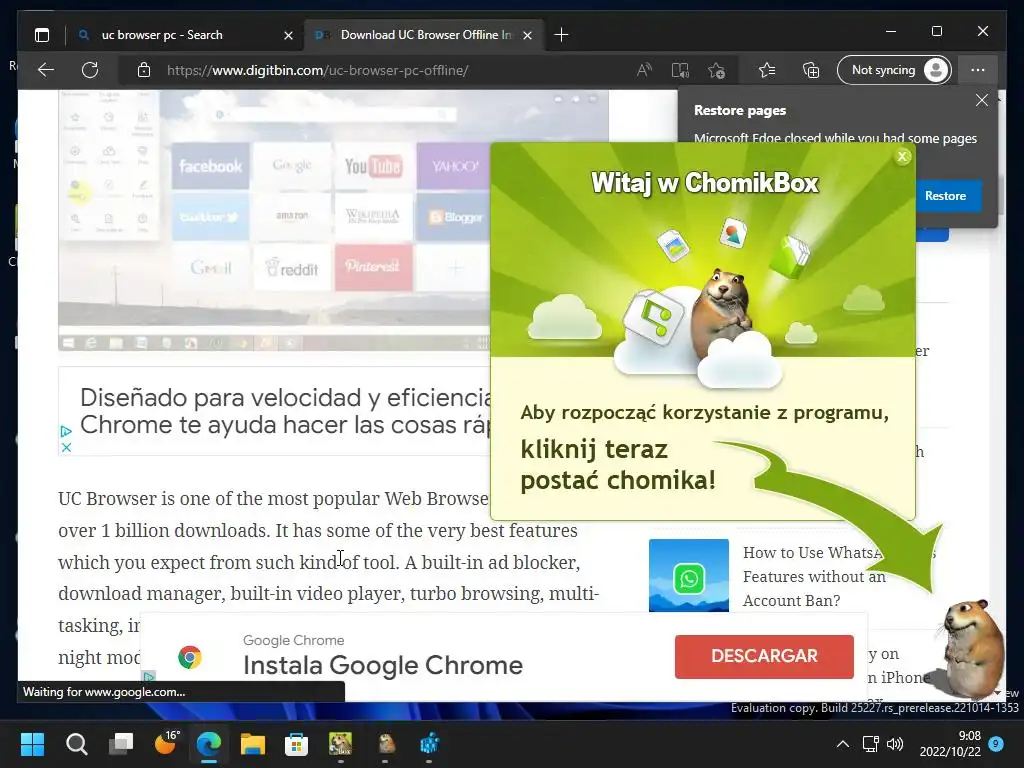Close the 'uc browser pc - Search' tab

(288, 35)
